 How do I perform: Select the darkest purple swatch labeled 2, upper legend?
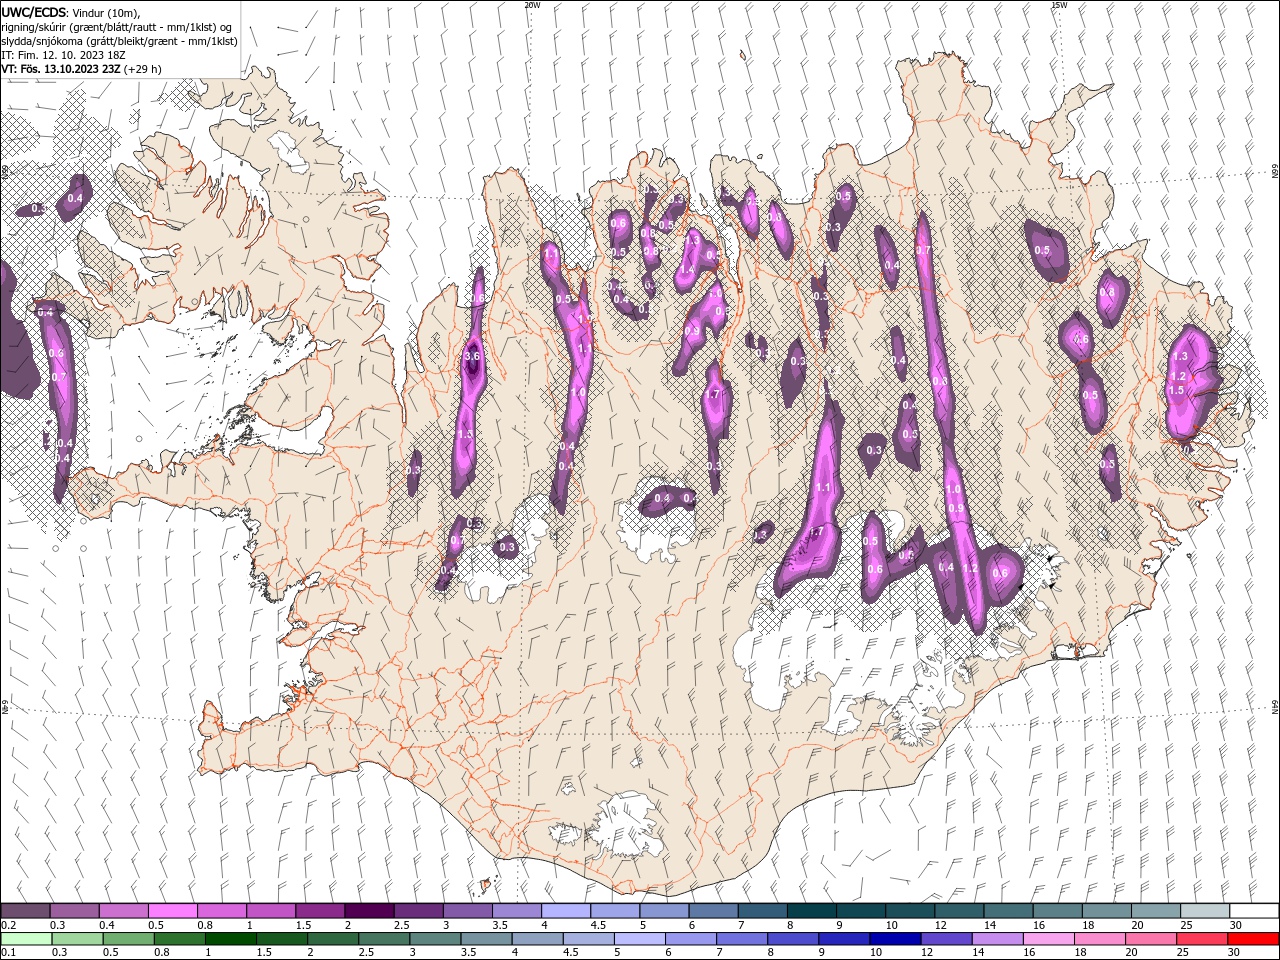click(x=369, y=911)
